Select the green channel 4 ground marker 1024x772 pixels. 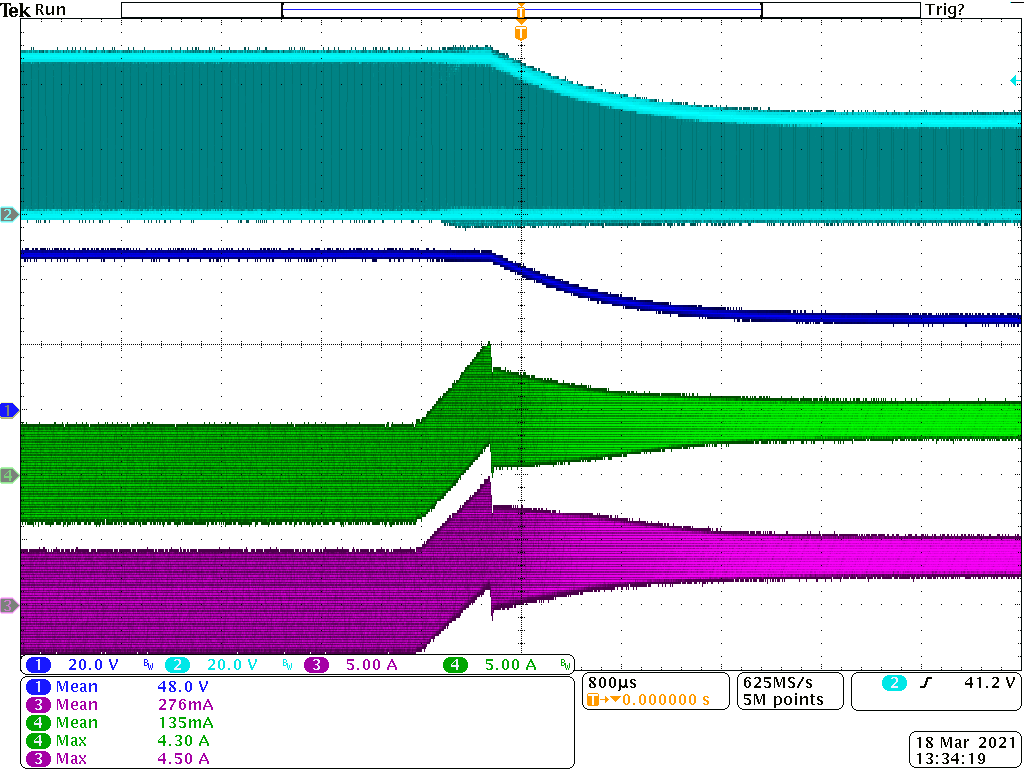[x=9, y=476]
